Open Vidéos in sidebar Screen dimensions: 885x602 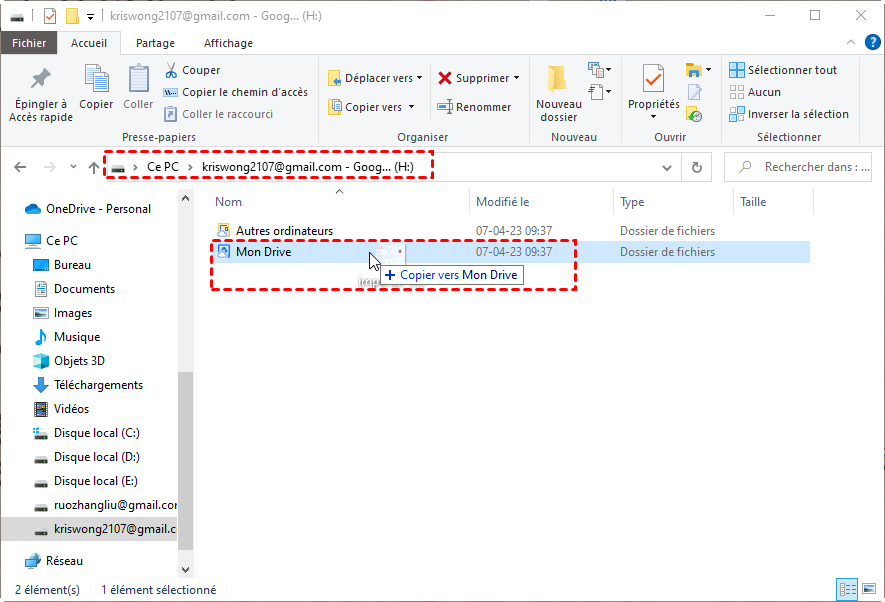(x=61, y=408)
